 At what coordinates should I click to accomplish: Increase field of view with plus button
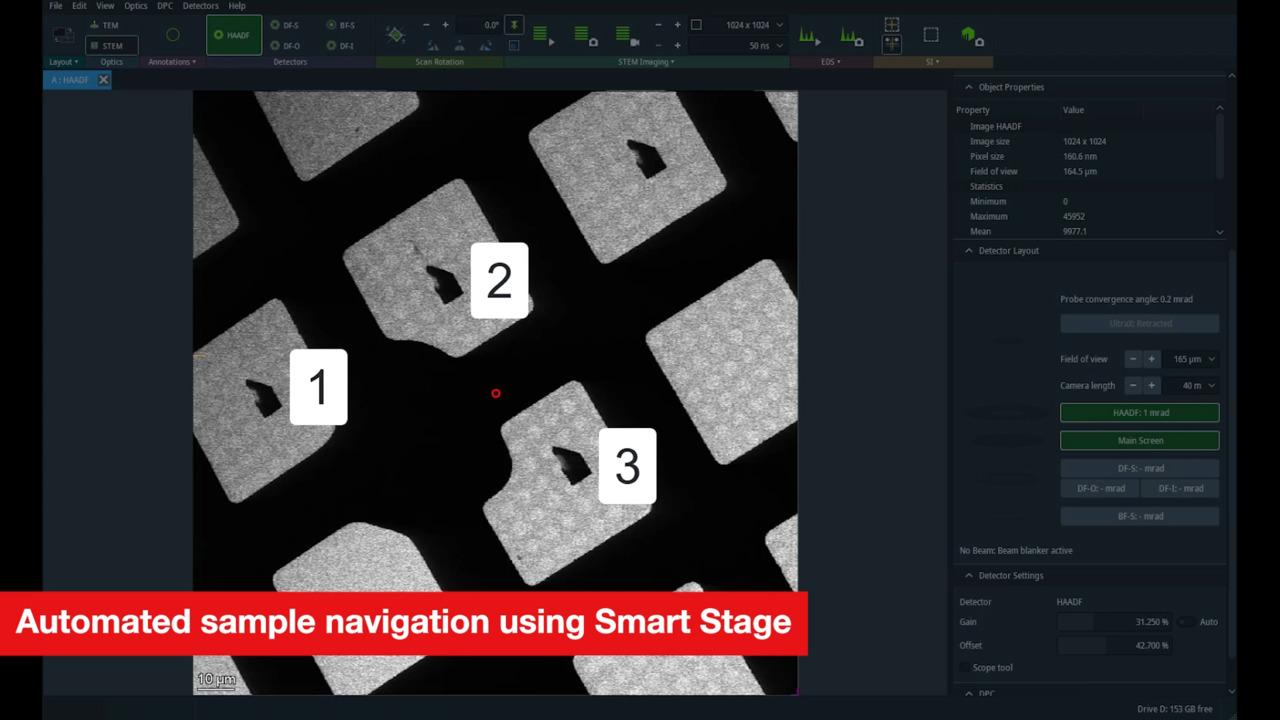click(x=1151, y=359)
